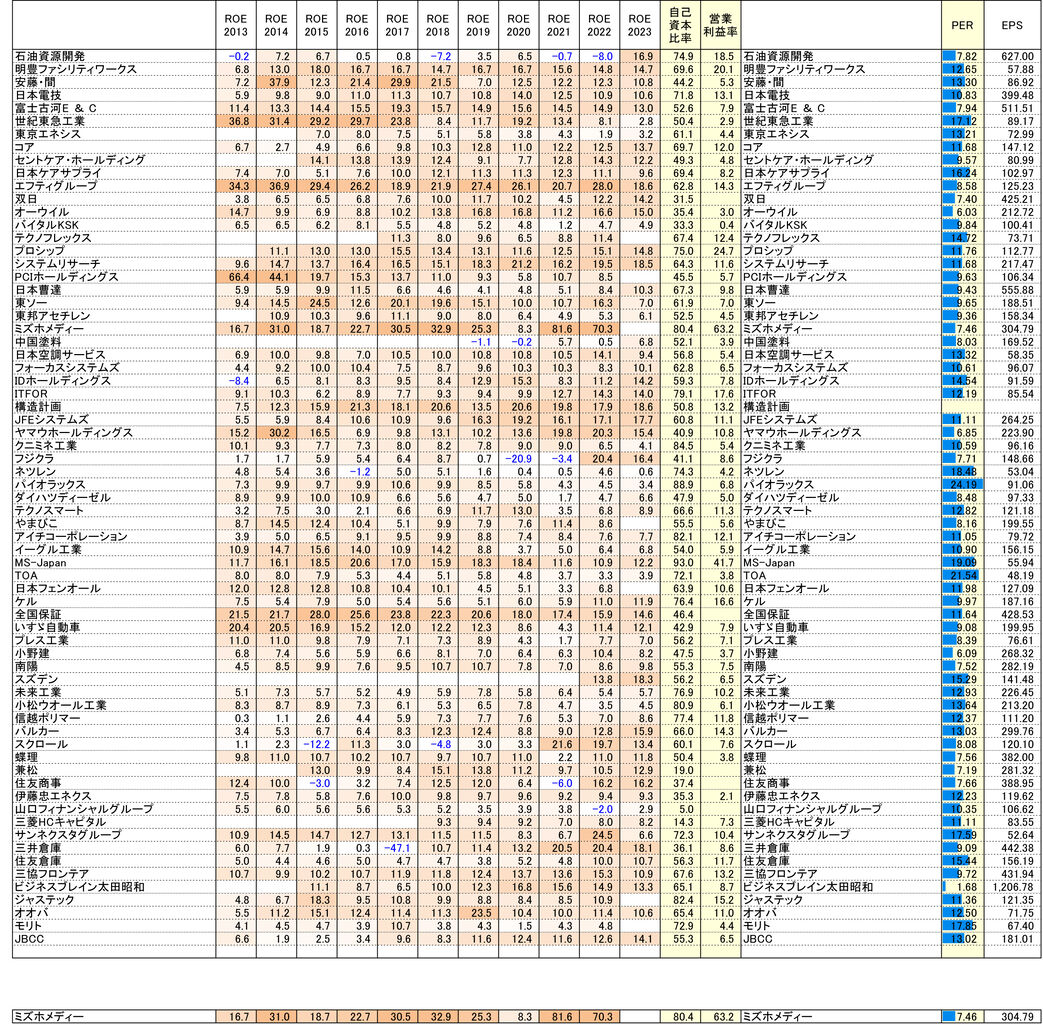Viewport: 1043px width, 1024px height.
Task: Select ROE 2013 value -8.4 for IDホールディングス
Action: (x=238, y=381)
